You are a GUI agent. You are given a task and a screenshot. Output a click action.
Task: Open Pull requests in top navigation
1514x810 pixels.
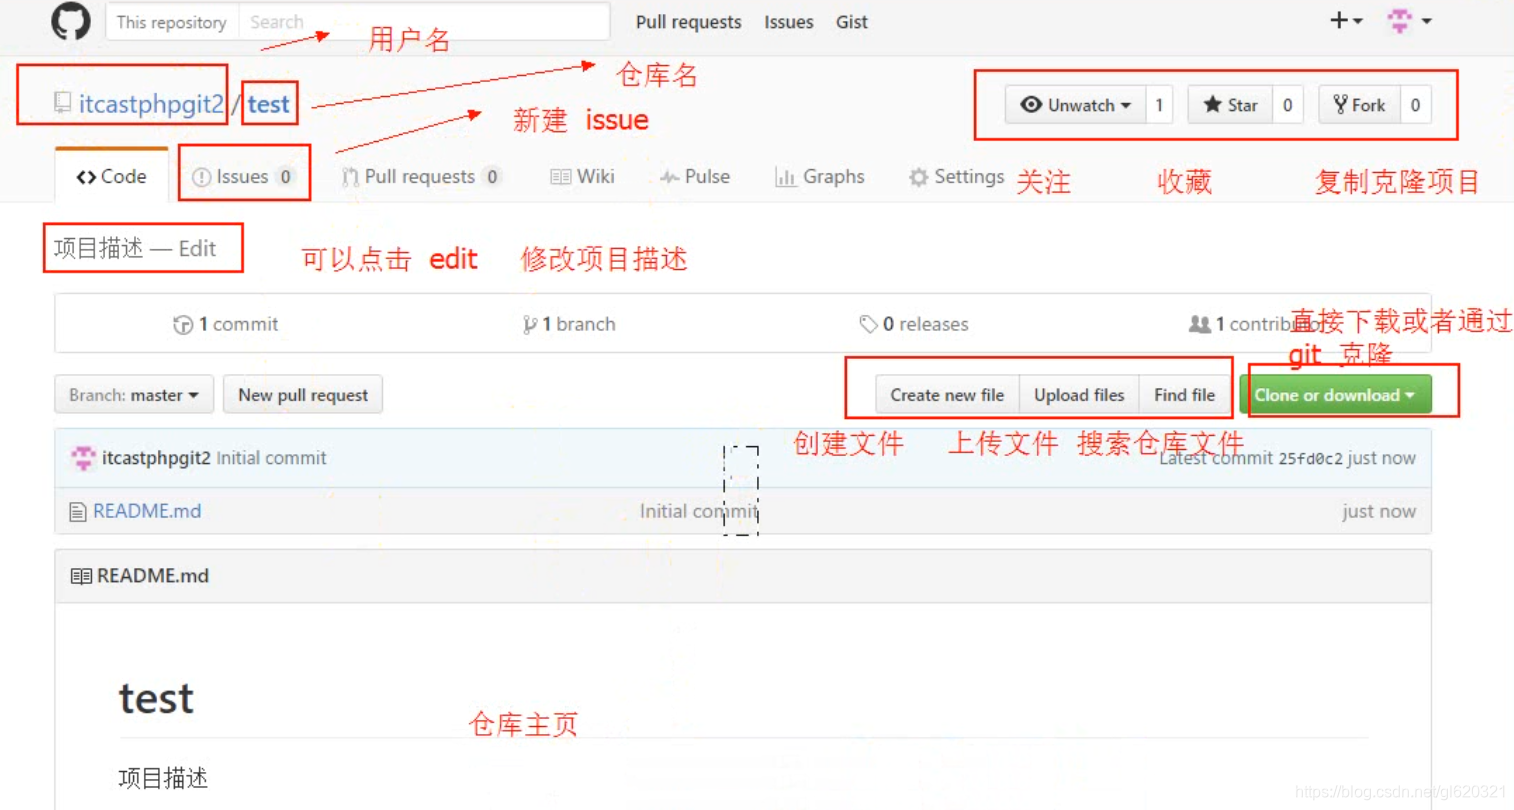point(688,22)
